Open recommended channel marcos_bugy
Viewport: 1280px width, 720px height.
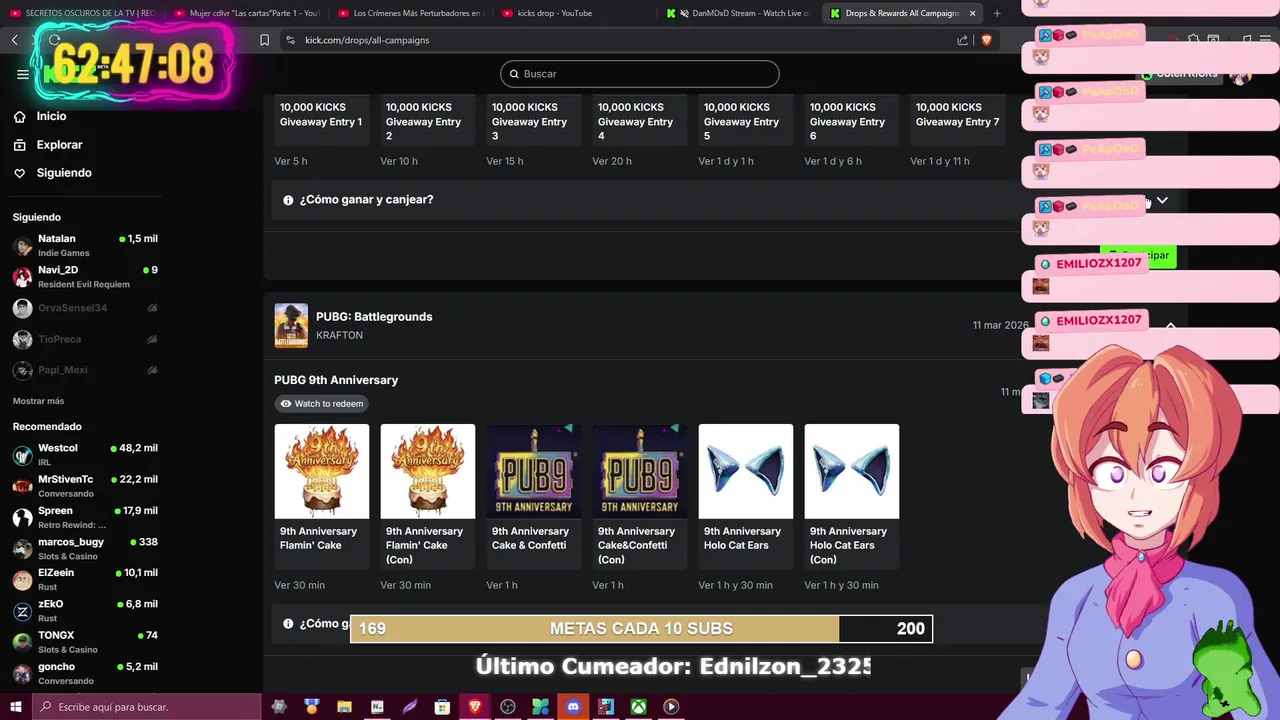click(85, 548)
